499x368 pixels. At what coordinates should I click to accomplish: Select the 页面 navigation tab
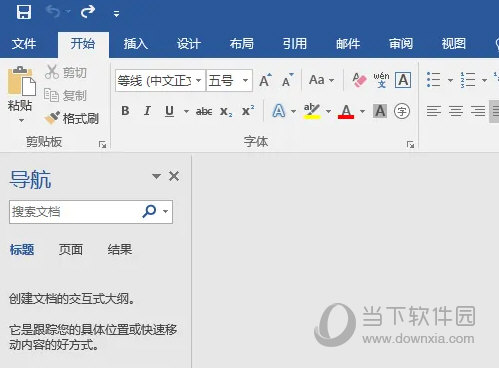click(71, 249)
